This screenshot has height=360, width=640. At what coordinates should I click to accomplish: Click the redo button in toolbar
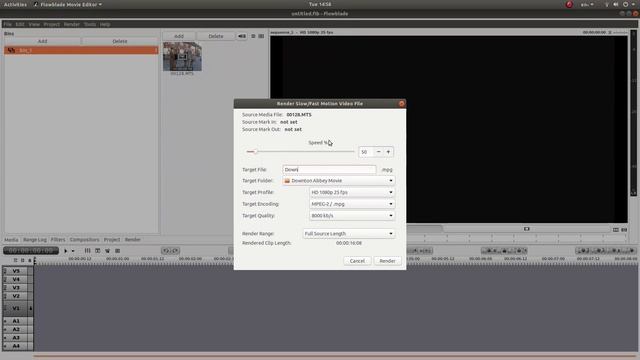coord(175,251)
